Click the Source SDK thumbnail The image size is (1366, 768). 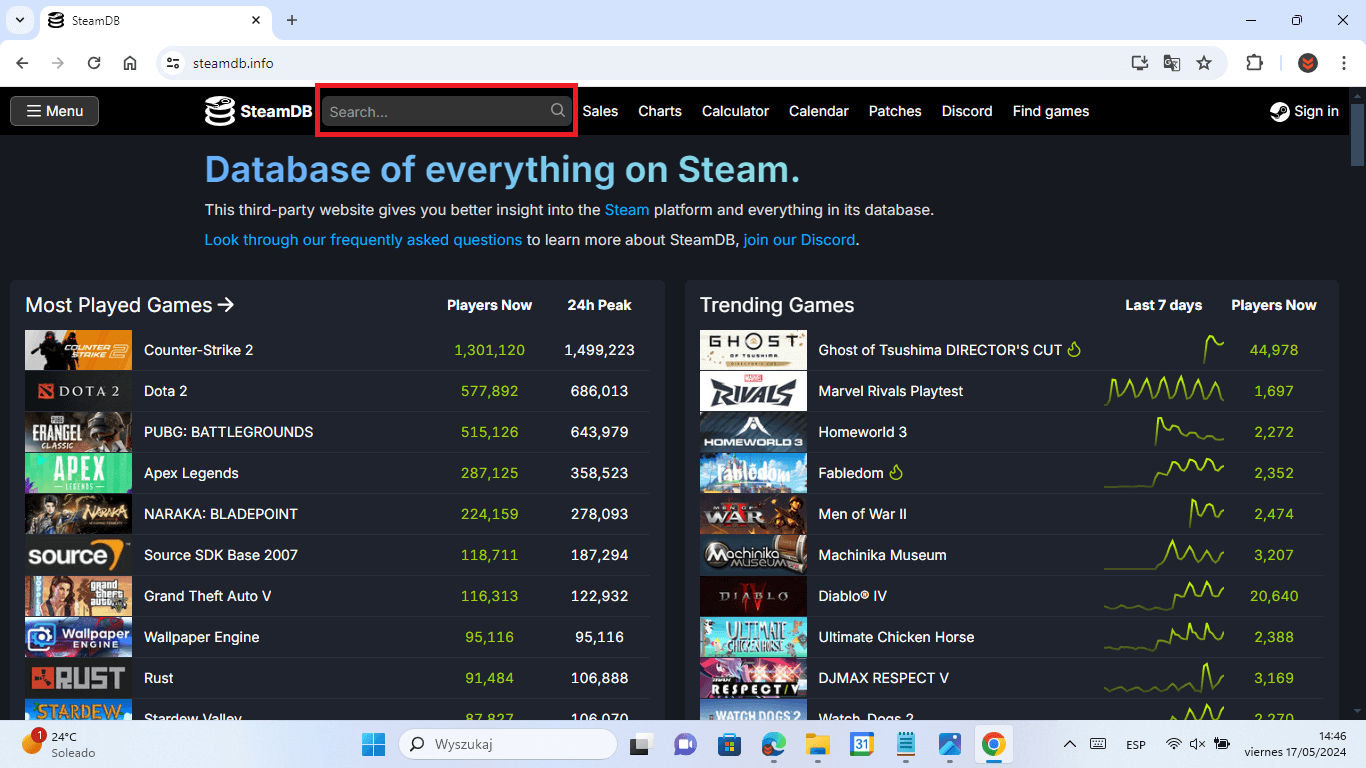[x=78, y=555]
